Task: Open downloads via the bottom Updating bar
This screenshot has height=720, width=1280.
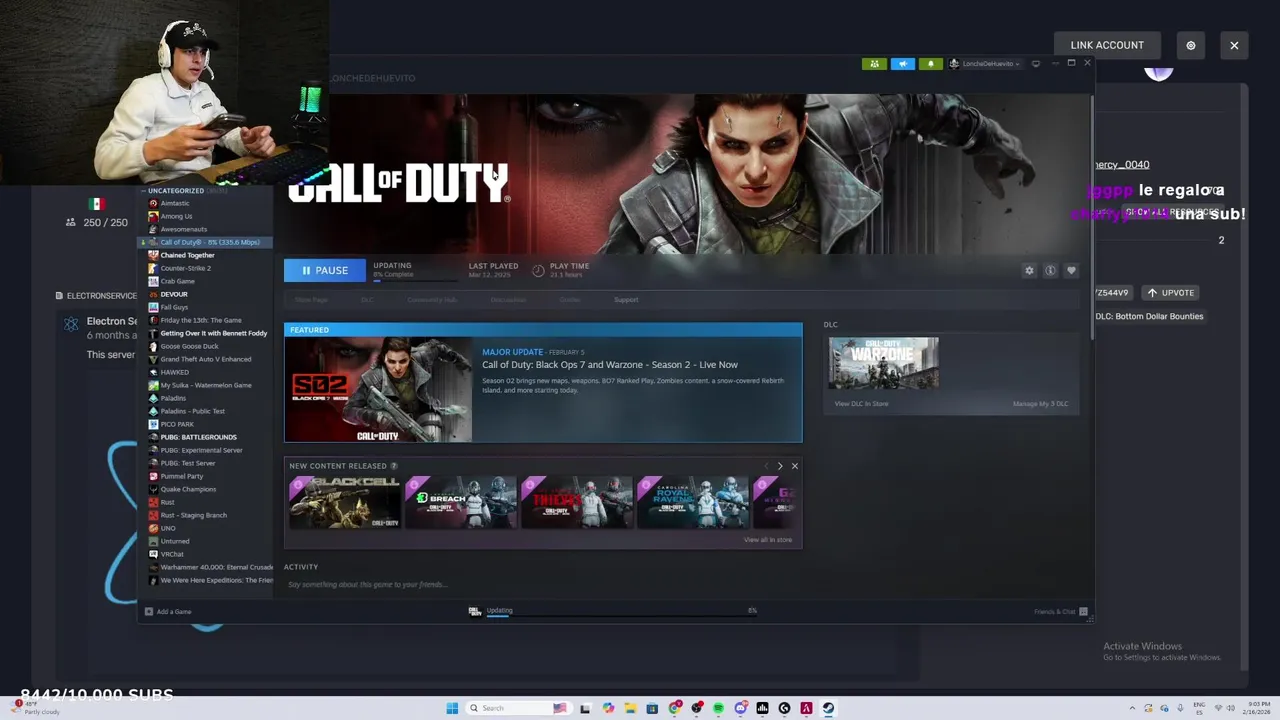Action: point(613,610)
